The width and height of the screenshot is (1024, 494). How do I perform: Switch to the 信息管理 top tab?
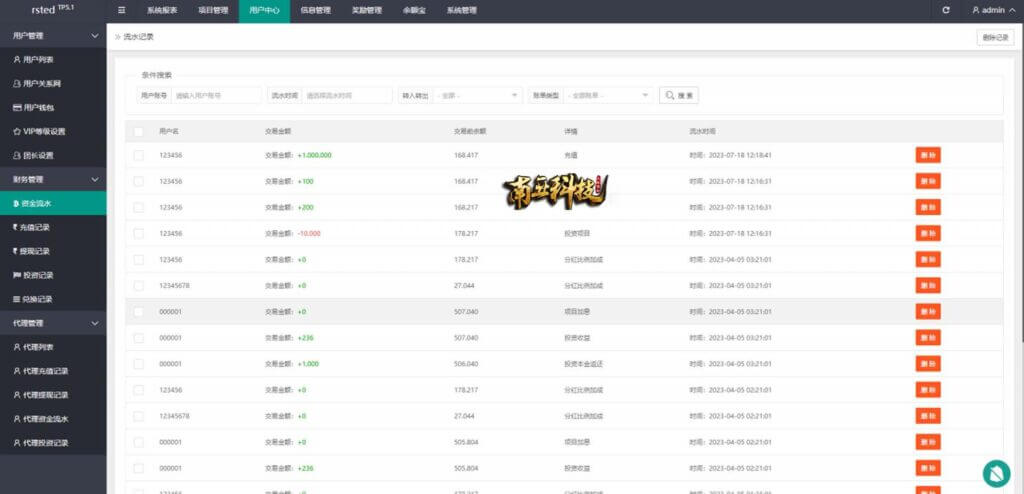pos(315,10)
